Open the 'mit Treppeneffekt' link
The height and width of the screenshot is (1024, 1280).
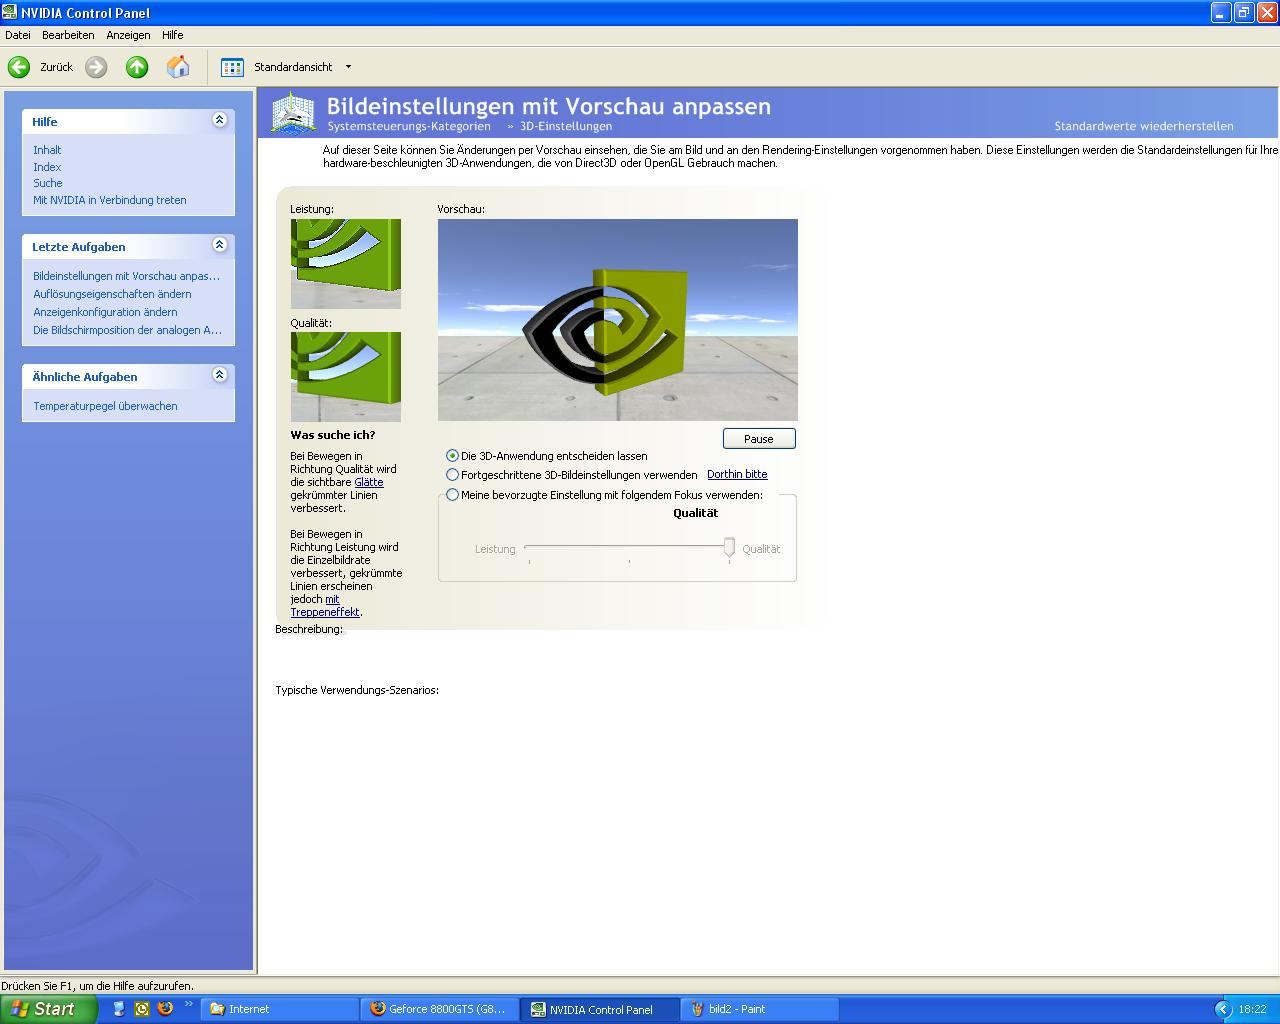325,606
